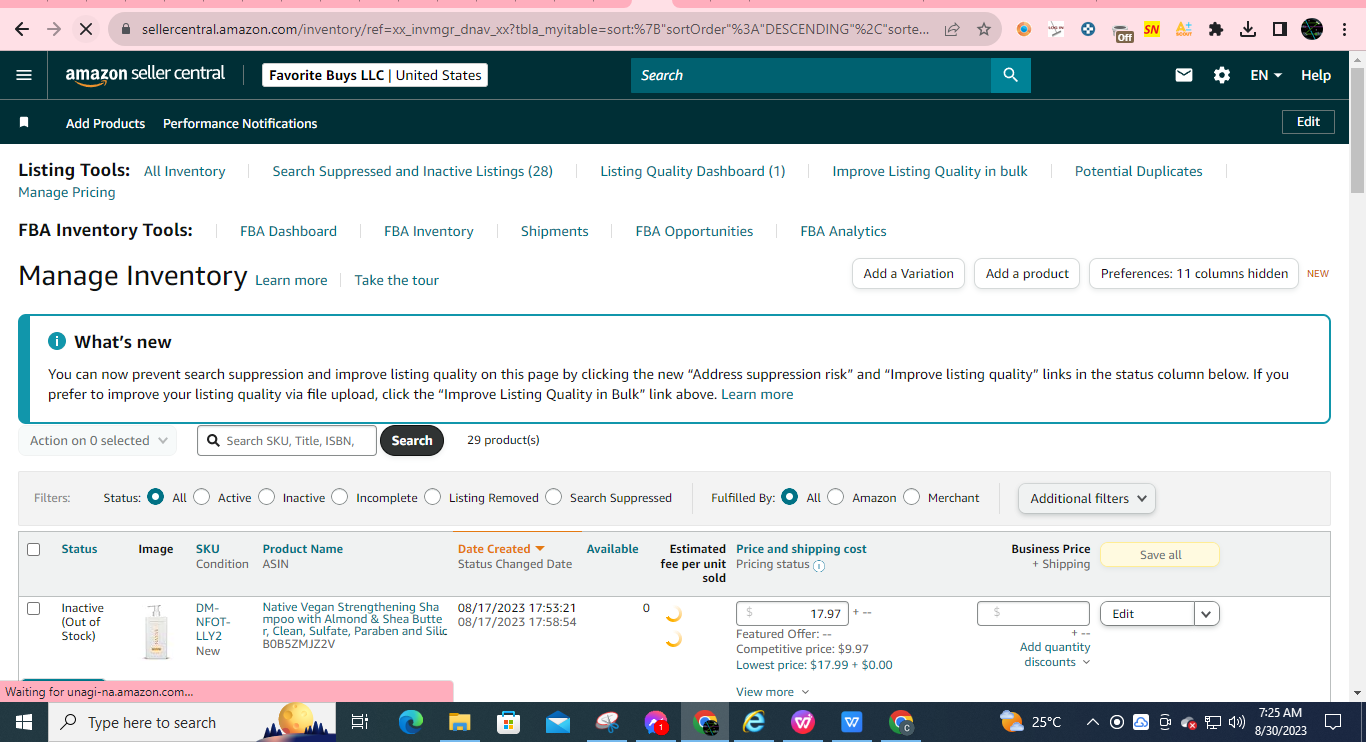Bookmark this page with the star icon

[x=984, y=29]
